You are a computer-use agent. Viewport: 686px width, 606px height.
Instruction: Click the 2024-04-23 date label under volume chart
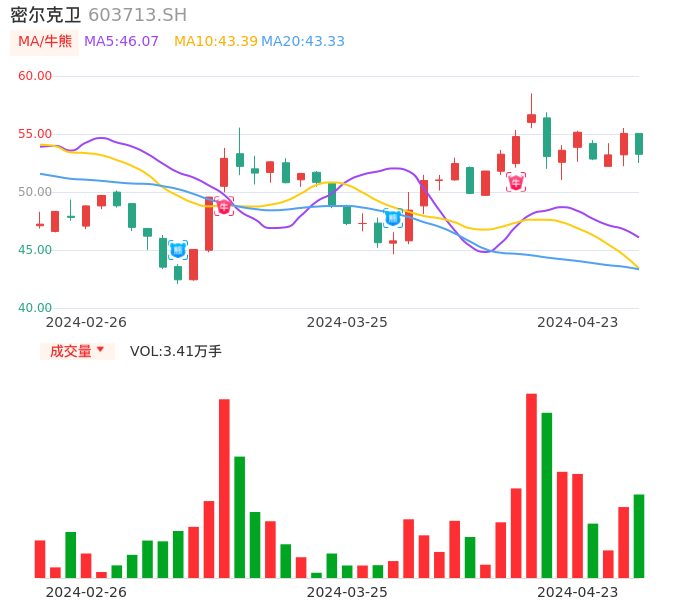pos(578,592)
